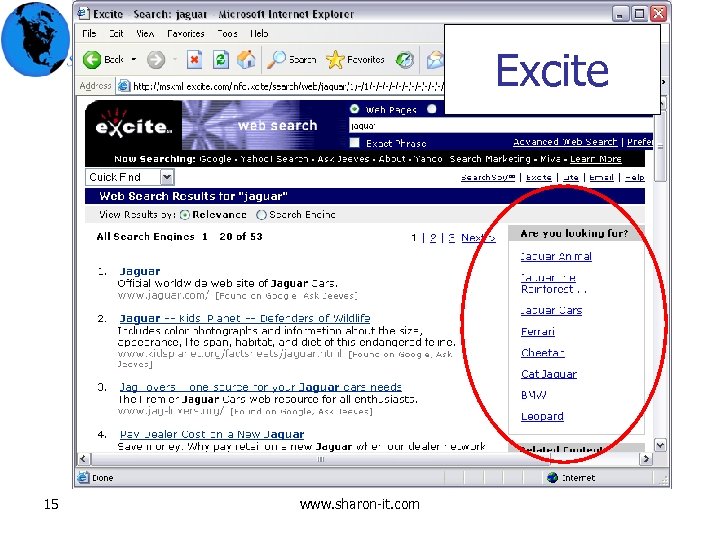Open the File menu
This screenshot has height=540, width=720.
tap(89, 34)
